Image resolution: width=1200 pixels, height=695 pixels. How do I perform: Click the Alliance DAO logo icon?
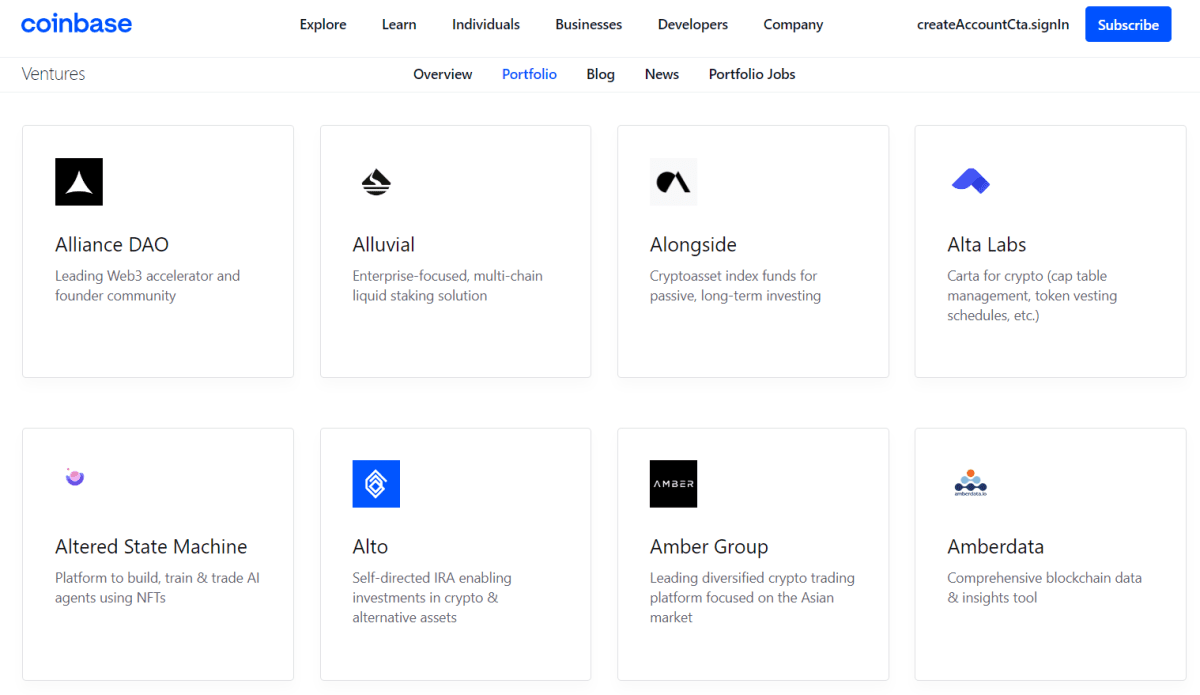click(79, 182)
